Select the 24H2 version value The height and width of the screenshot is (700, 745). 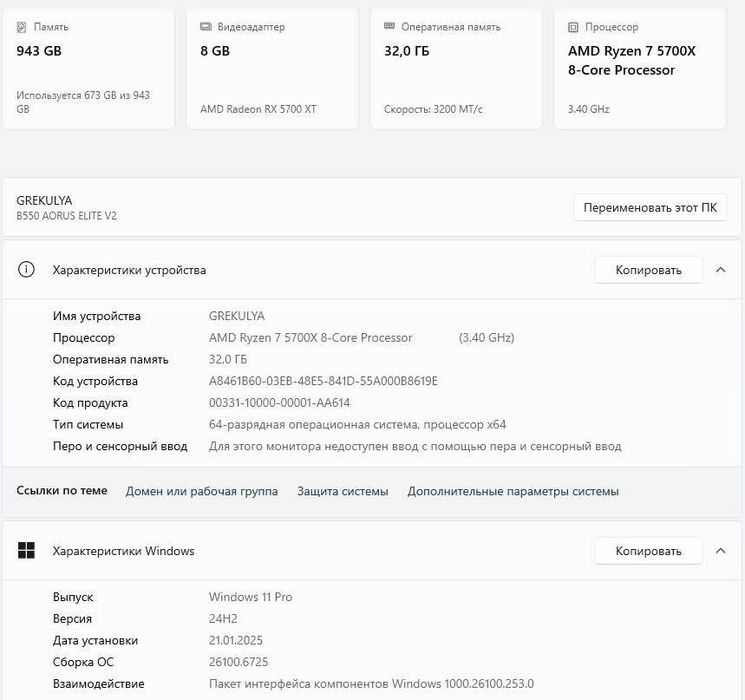coord(223,619)
